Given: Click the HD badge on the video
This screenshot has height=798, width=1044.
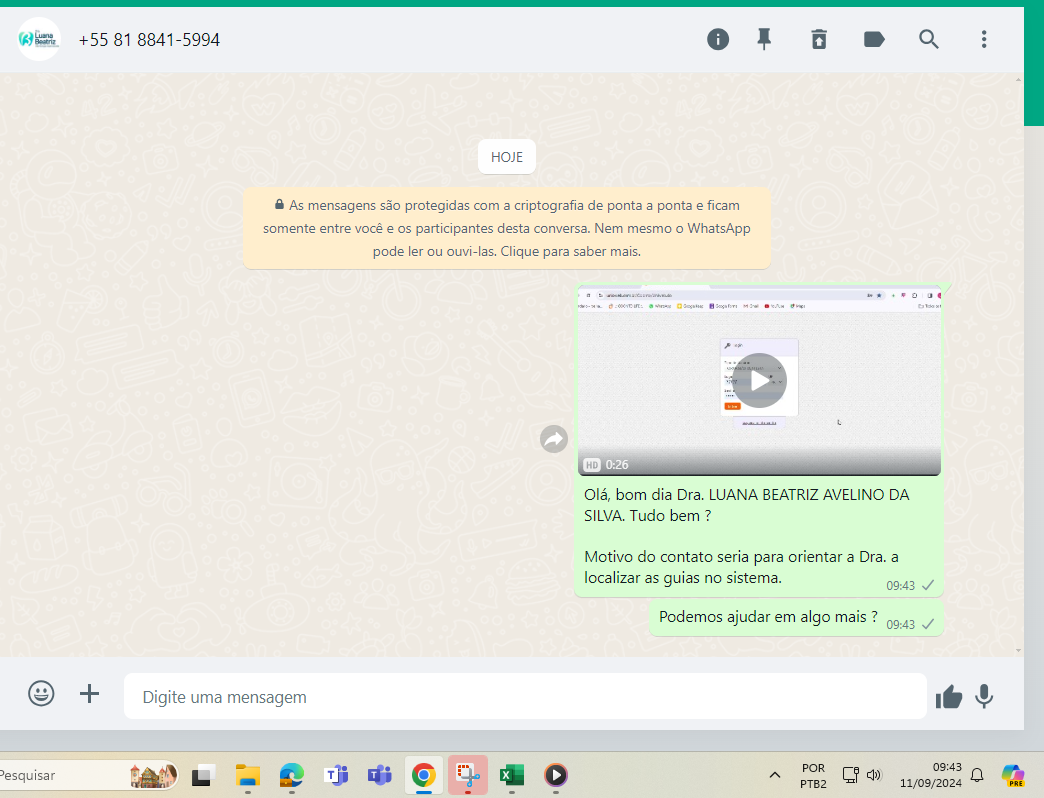Looking at the screenshot, I should click(x=592, y=465).
